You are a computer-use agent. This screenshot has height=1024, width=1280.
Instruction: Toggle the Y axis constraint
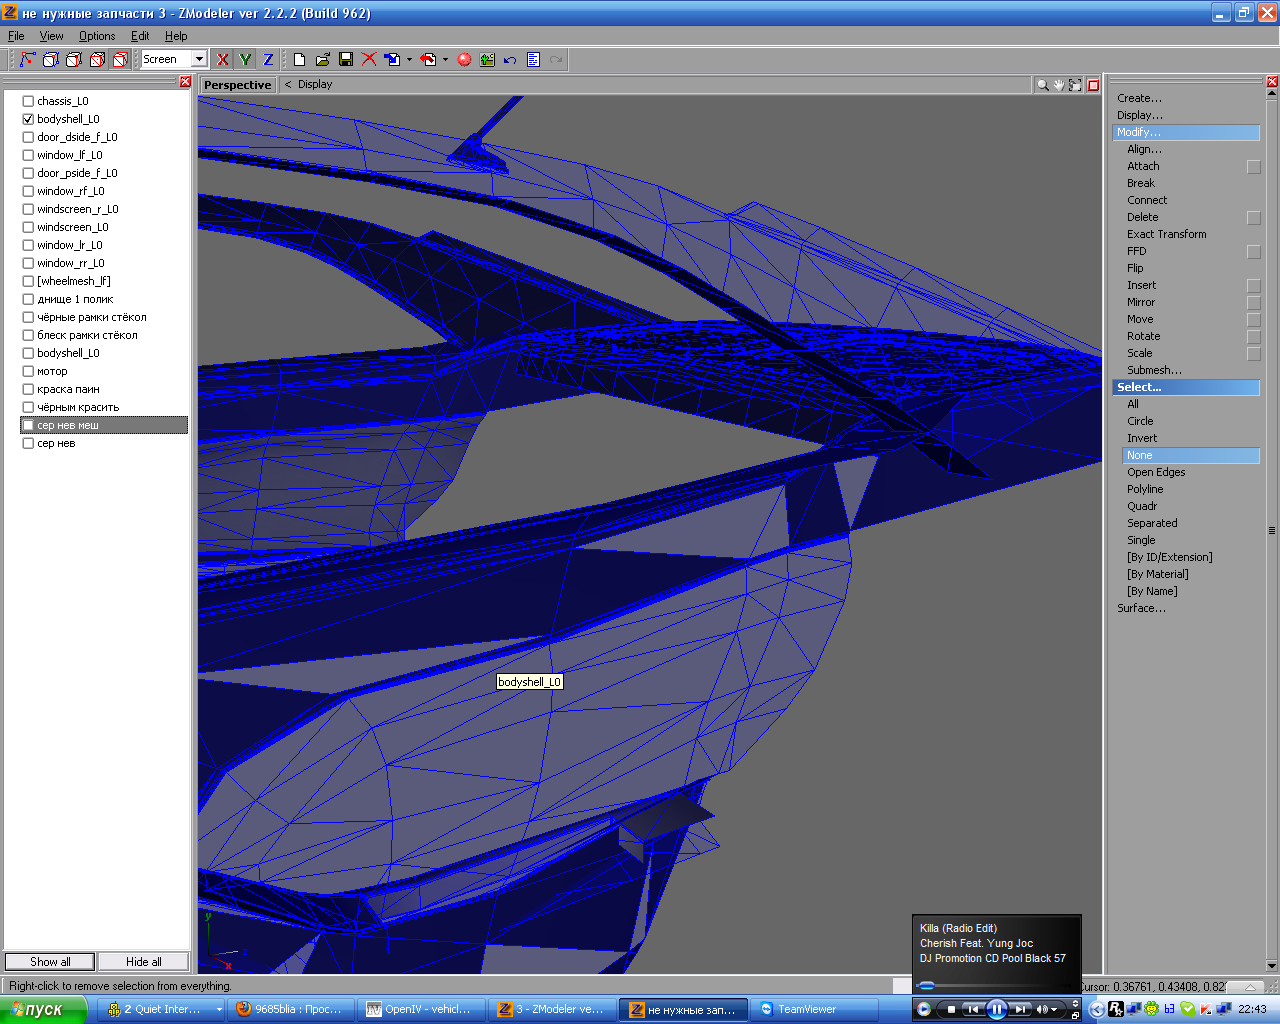pos(245,60)
